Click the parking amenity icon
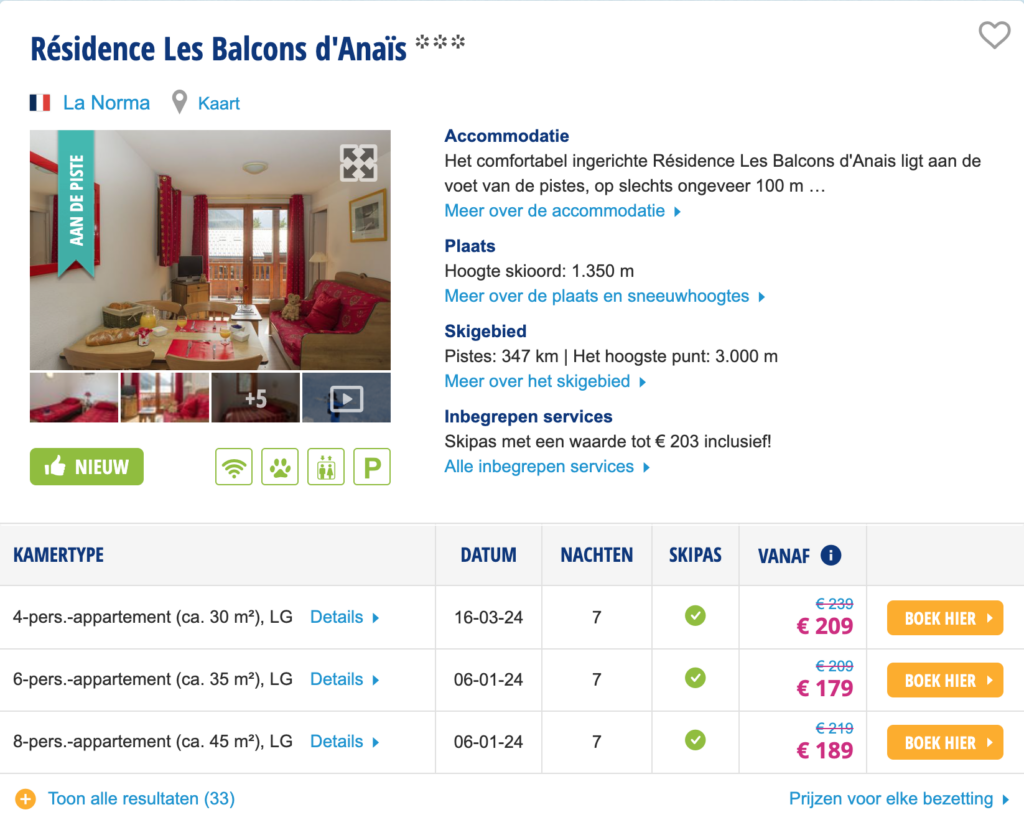1024x825 pixels. tap(372, 467)
